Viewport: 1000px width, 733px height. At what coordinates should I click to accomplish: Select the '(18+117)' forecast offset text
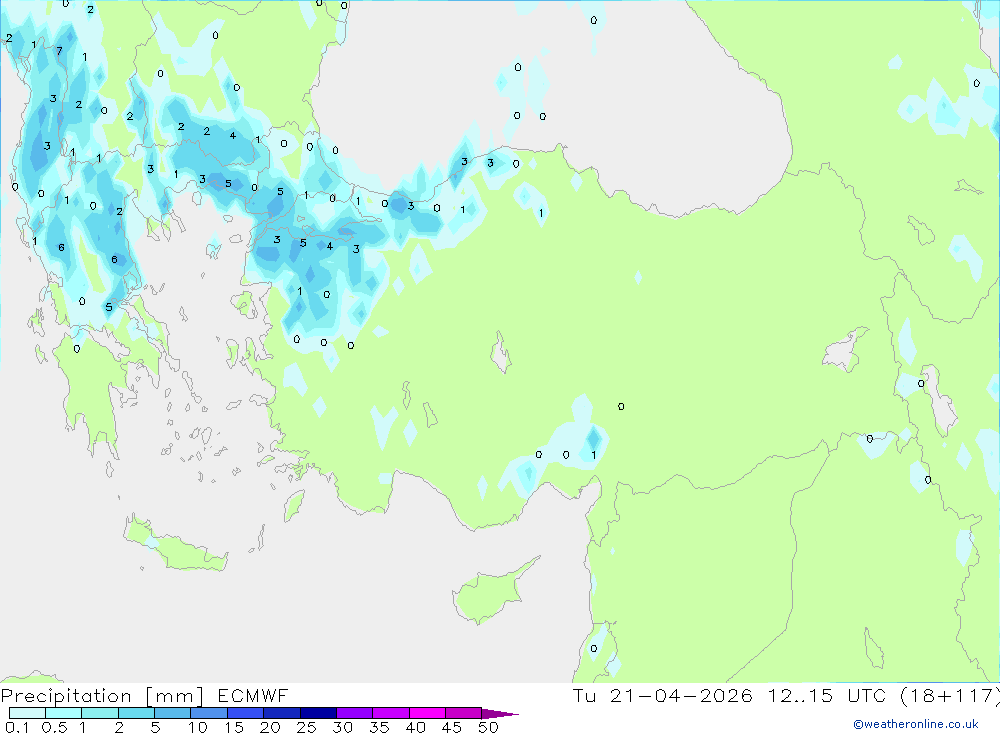(950, 696)
